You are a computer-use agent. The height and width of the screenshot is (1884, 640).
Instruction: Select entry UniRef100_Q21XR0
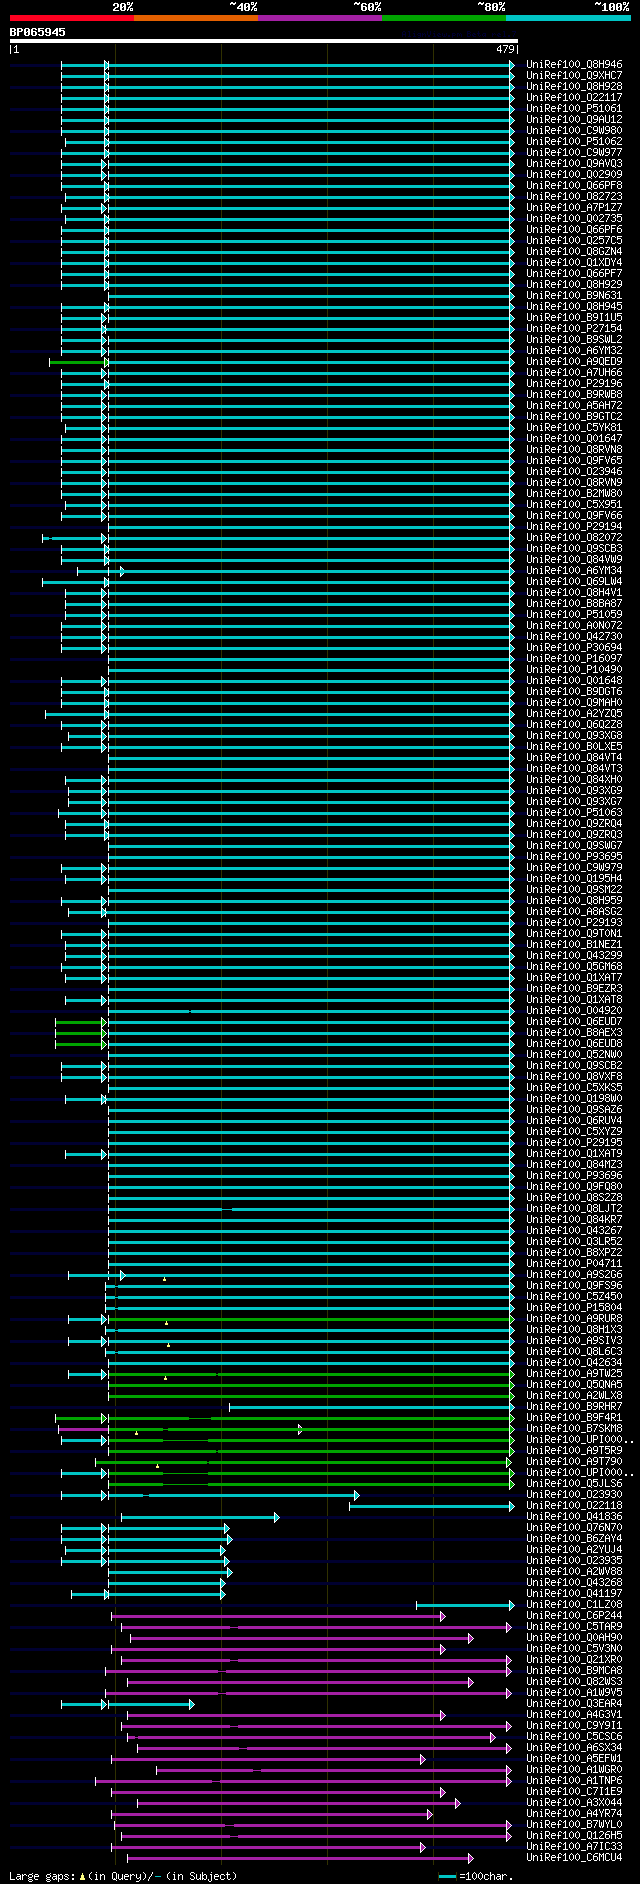coord(574,1660)
